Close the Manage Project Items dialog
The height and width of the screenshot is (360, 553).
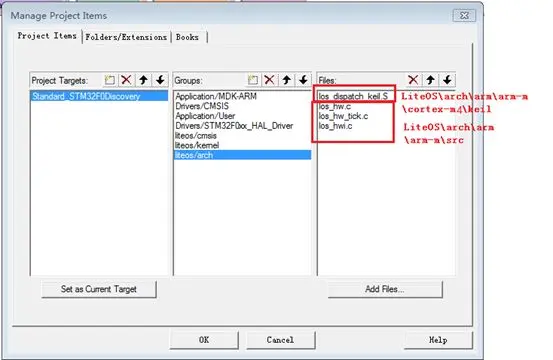tap(464, 16)
